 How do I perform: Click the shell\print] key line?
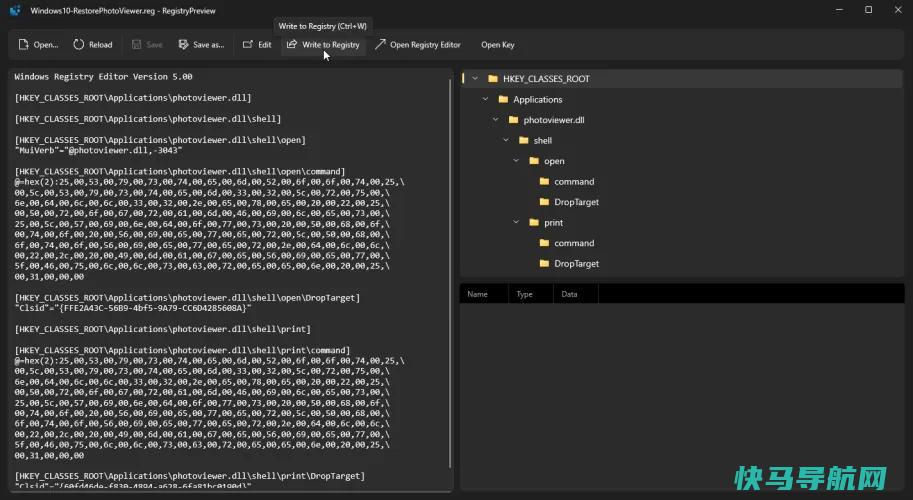162,329
